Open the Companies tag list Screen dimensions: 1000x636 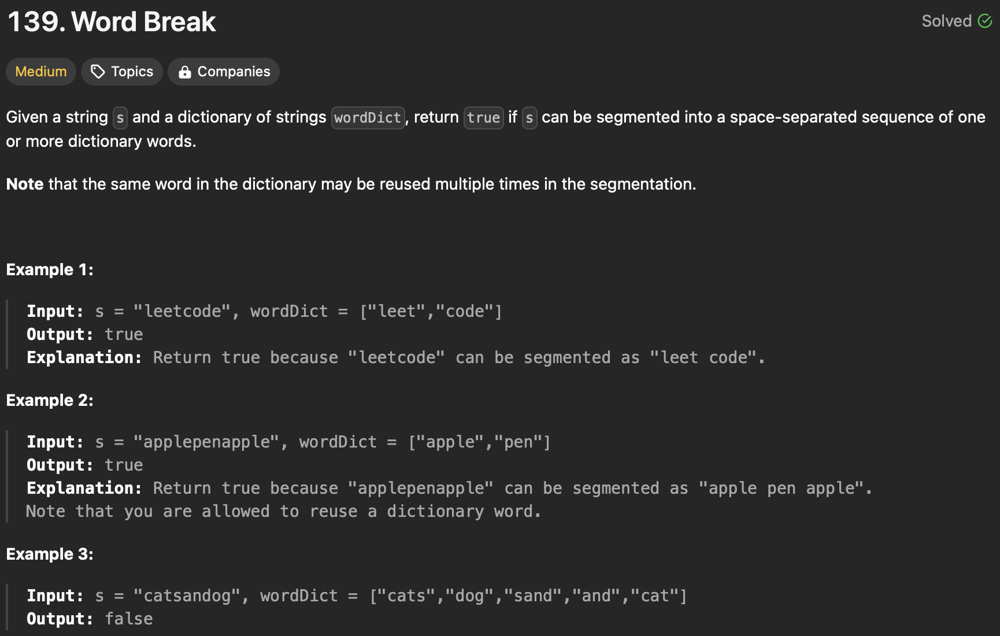coord(224,72)
